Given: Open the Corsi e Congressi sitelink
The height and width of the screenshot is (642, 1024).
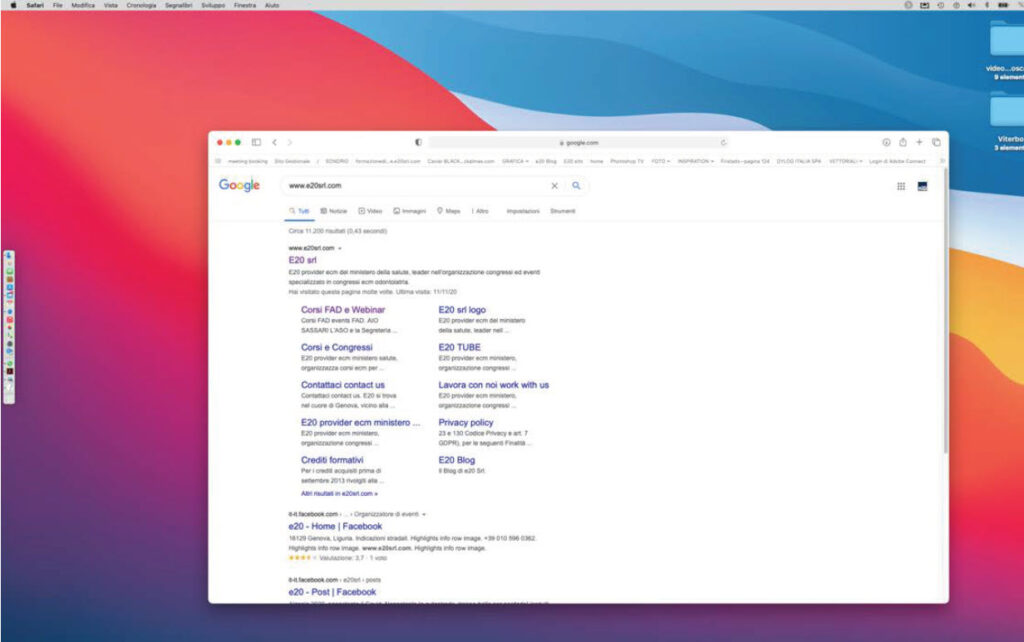Looking at the screenshot, I should coord(336,347).
